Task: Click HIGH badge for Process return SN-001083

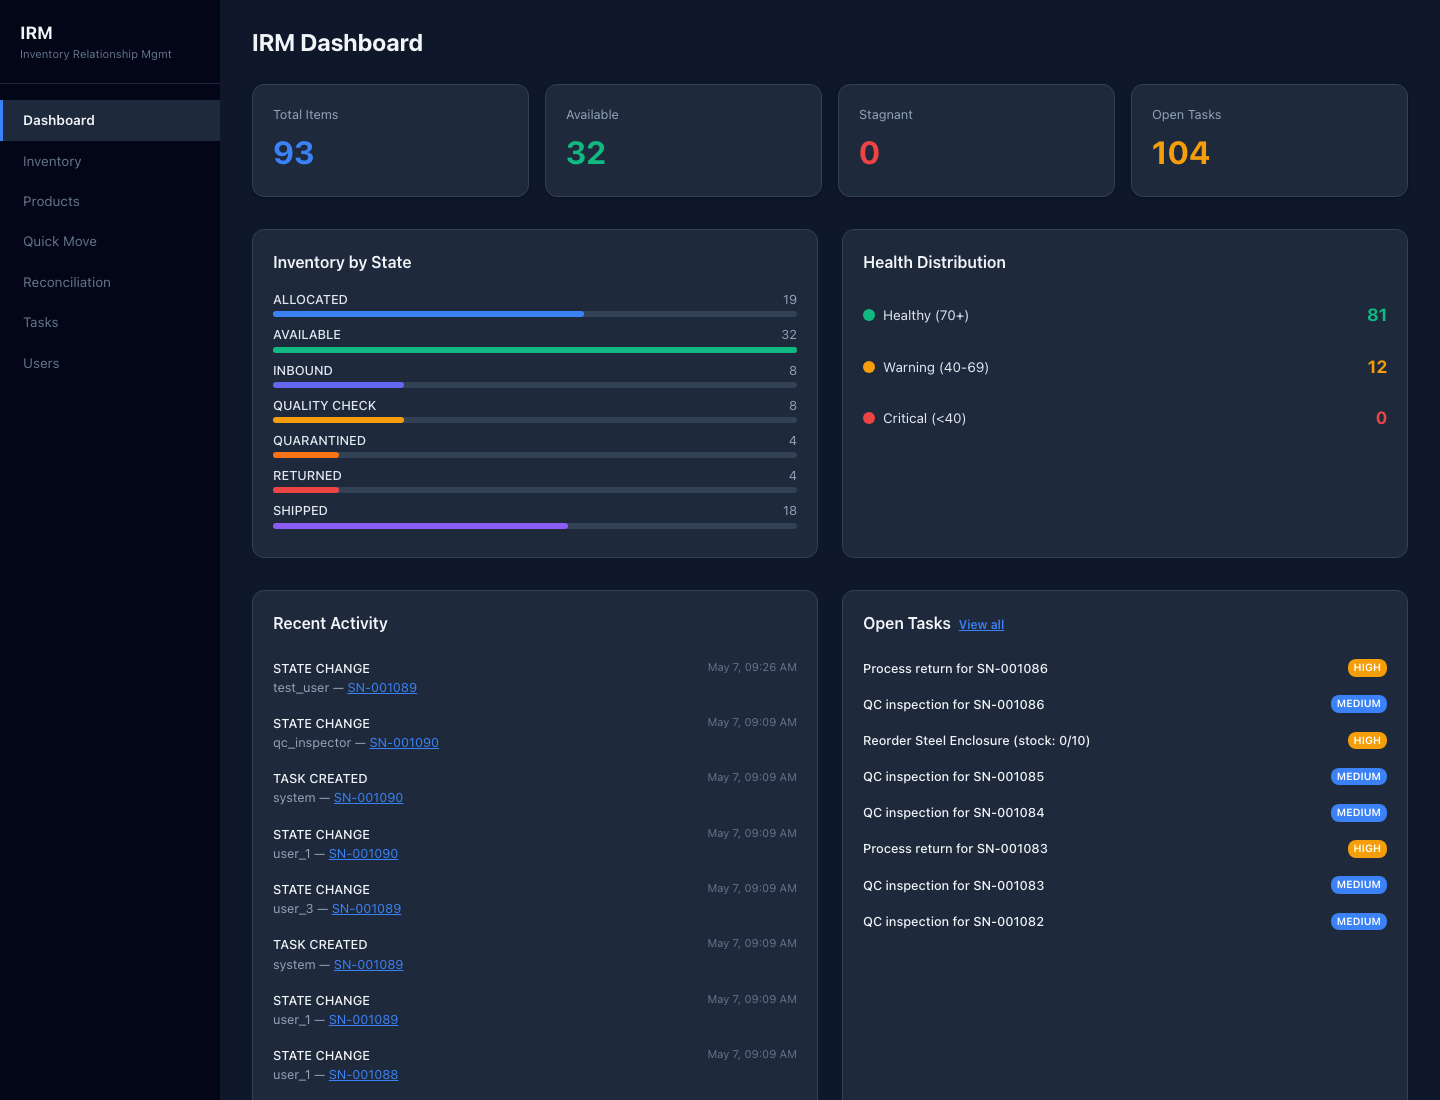Action: (1367, 849)
